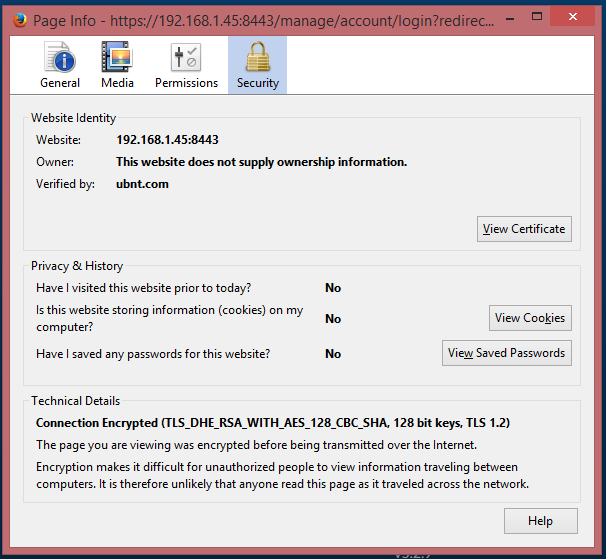Screen dimensions: 606x559
Task: Click the 'Owner:' label
Action: coord(55,162)
